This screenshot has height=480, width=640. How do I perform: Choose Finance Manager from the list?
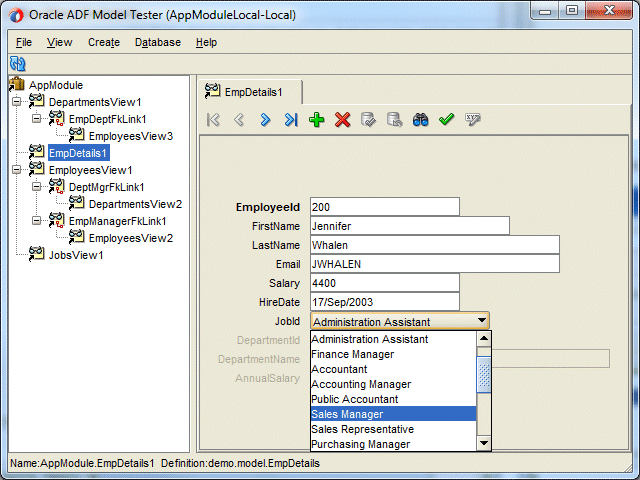coord(393,354)
